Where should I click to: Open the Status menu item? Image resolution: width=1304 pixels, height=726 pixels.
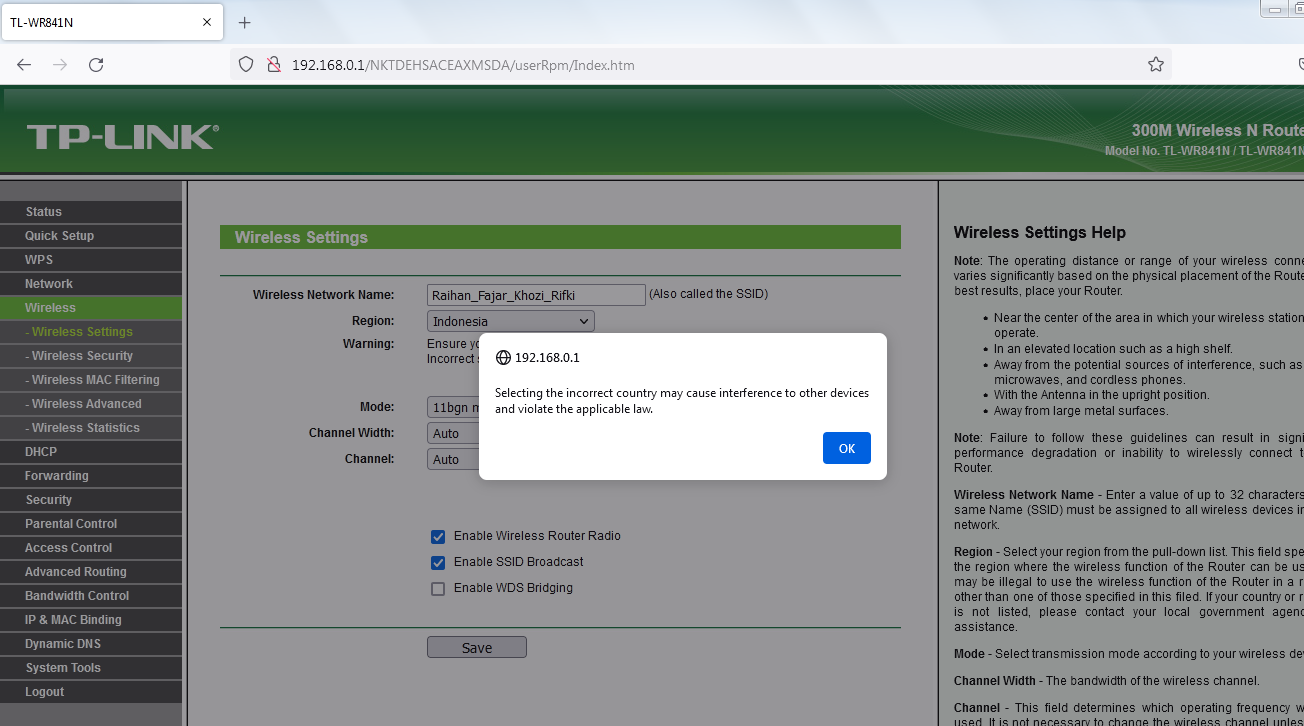tap(91, 212)
